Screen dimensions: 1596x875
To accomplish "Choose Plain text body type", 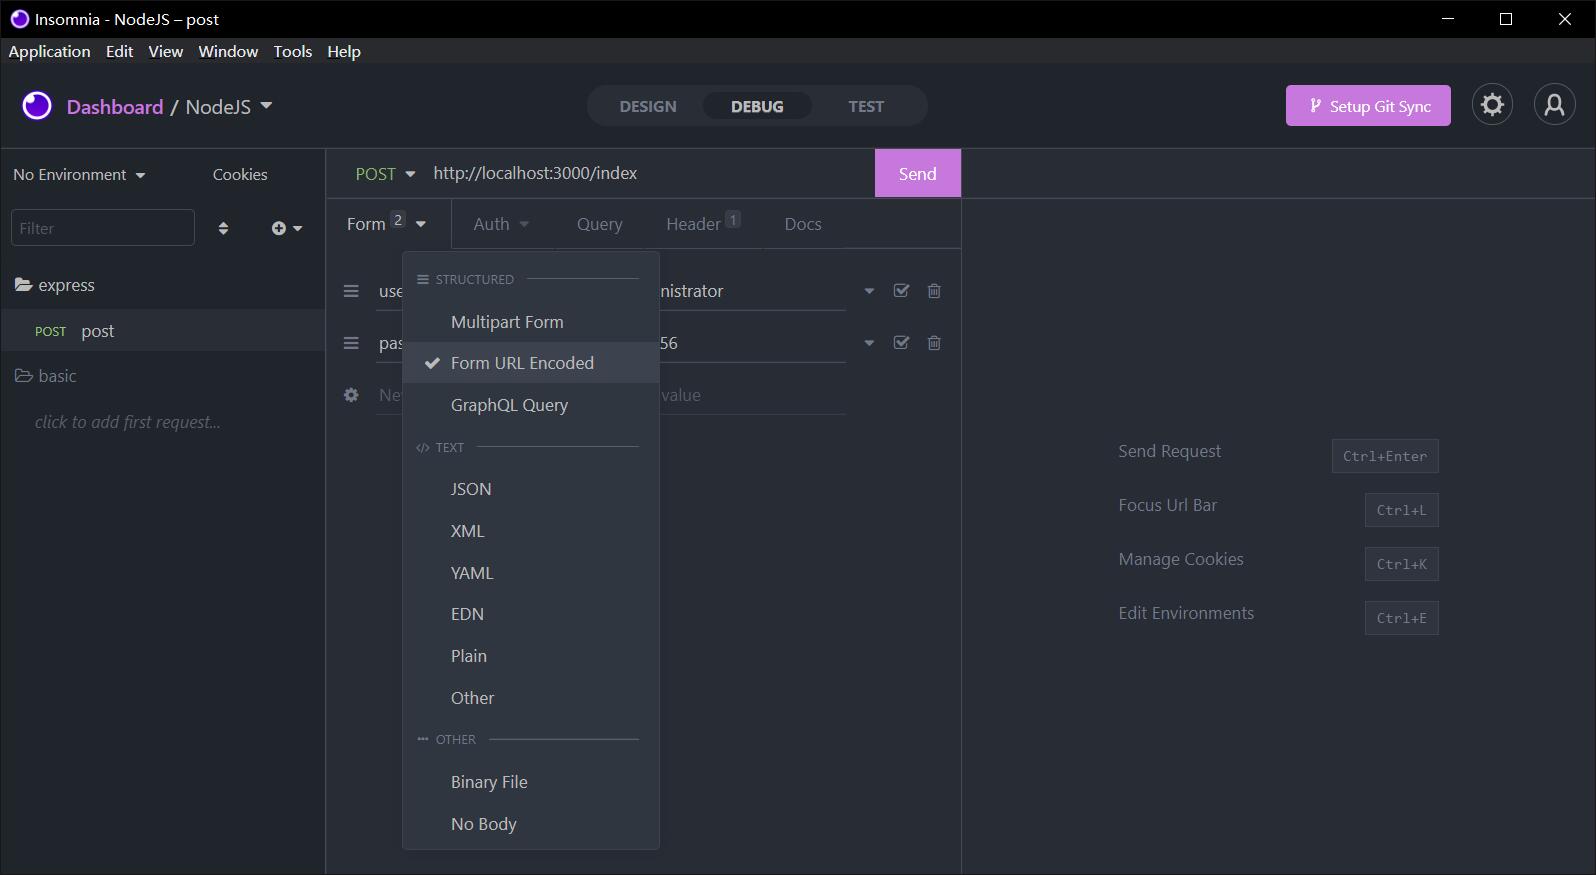I will pos(530,656).
